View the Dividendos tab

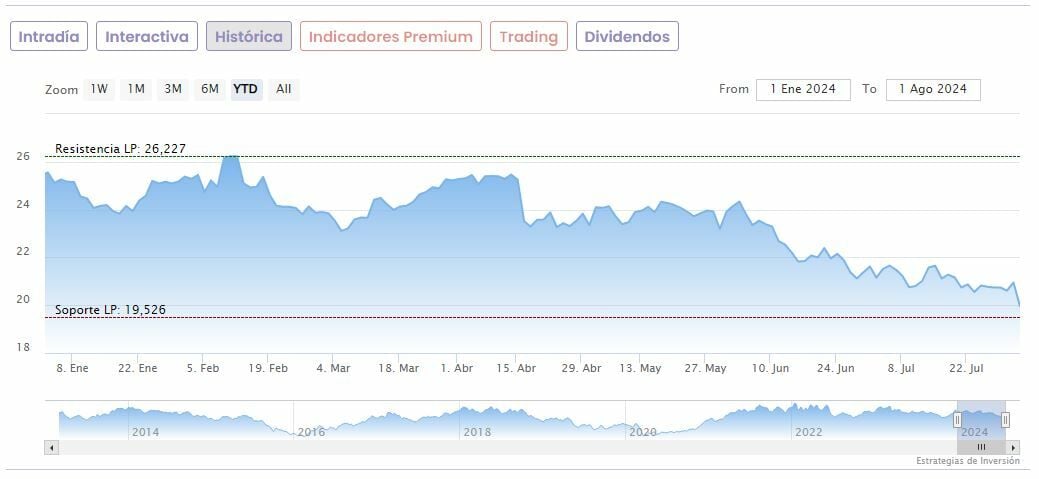[627, 37]
